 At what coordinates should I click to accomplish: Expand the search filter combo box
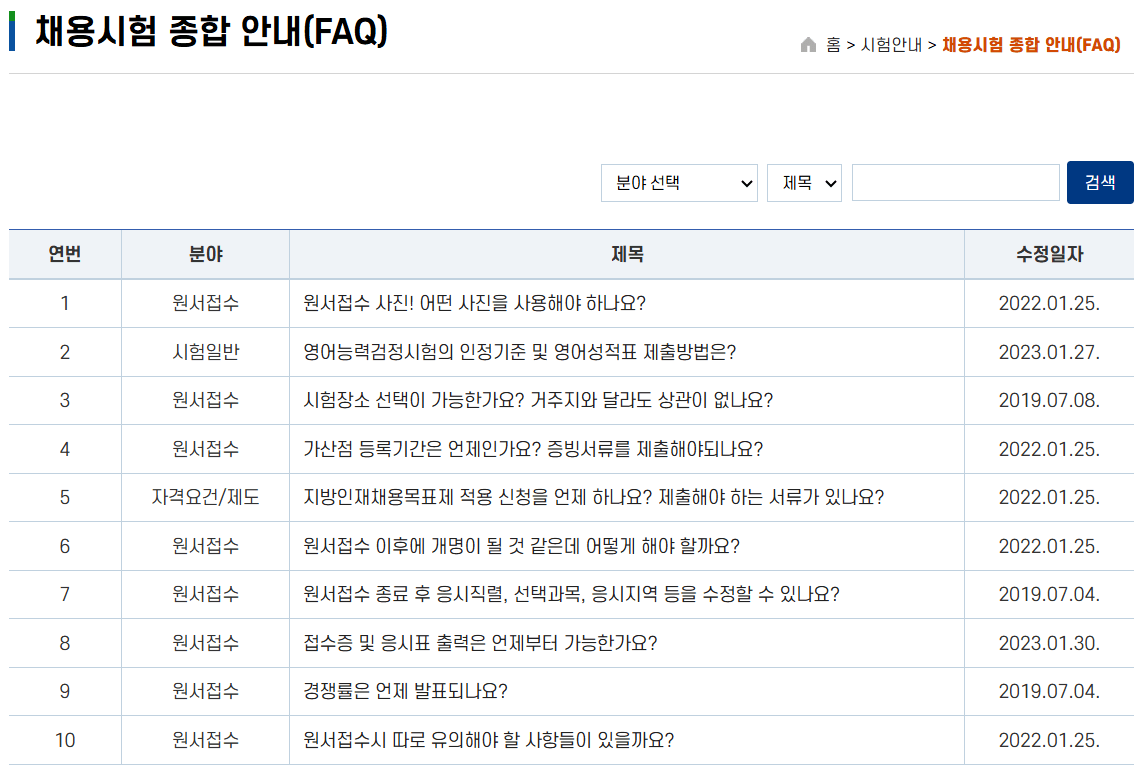[679, 182]
